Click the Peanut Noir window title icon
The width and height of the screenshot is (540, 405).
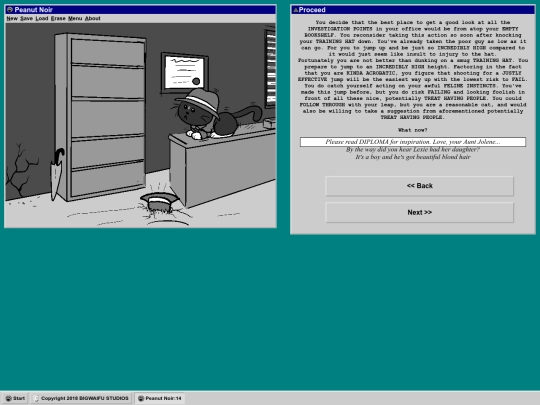(10, 10)
